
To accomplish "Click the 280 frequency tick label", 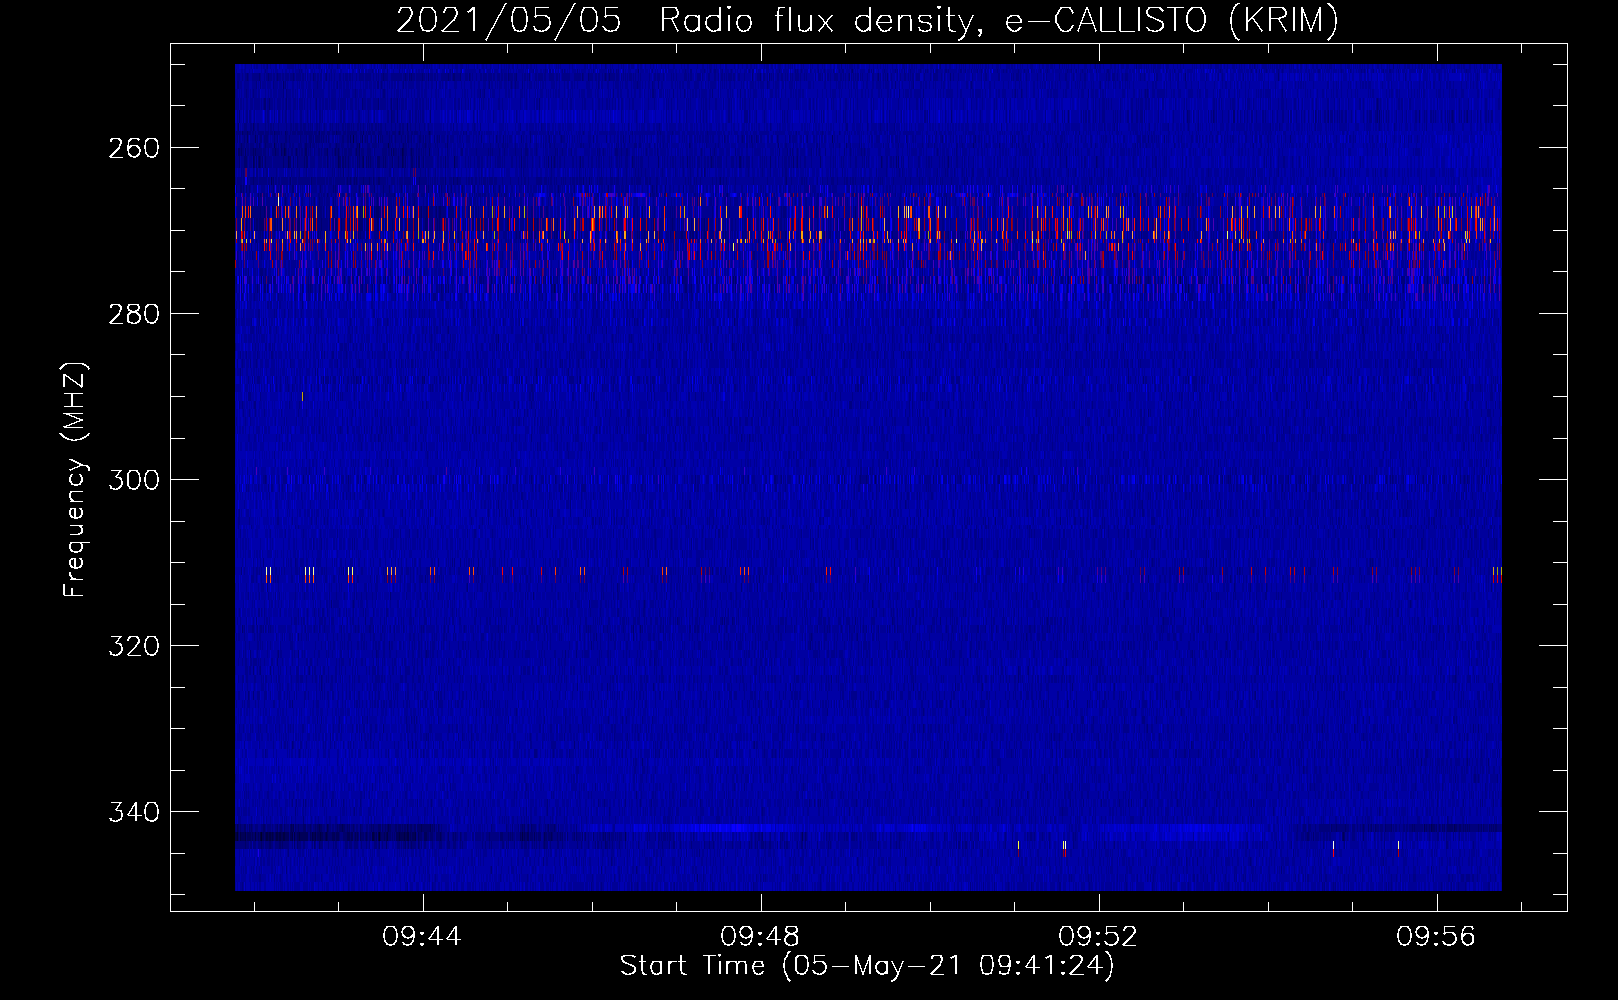I will pos(134,314).
